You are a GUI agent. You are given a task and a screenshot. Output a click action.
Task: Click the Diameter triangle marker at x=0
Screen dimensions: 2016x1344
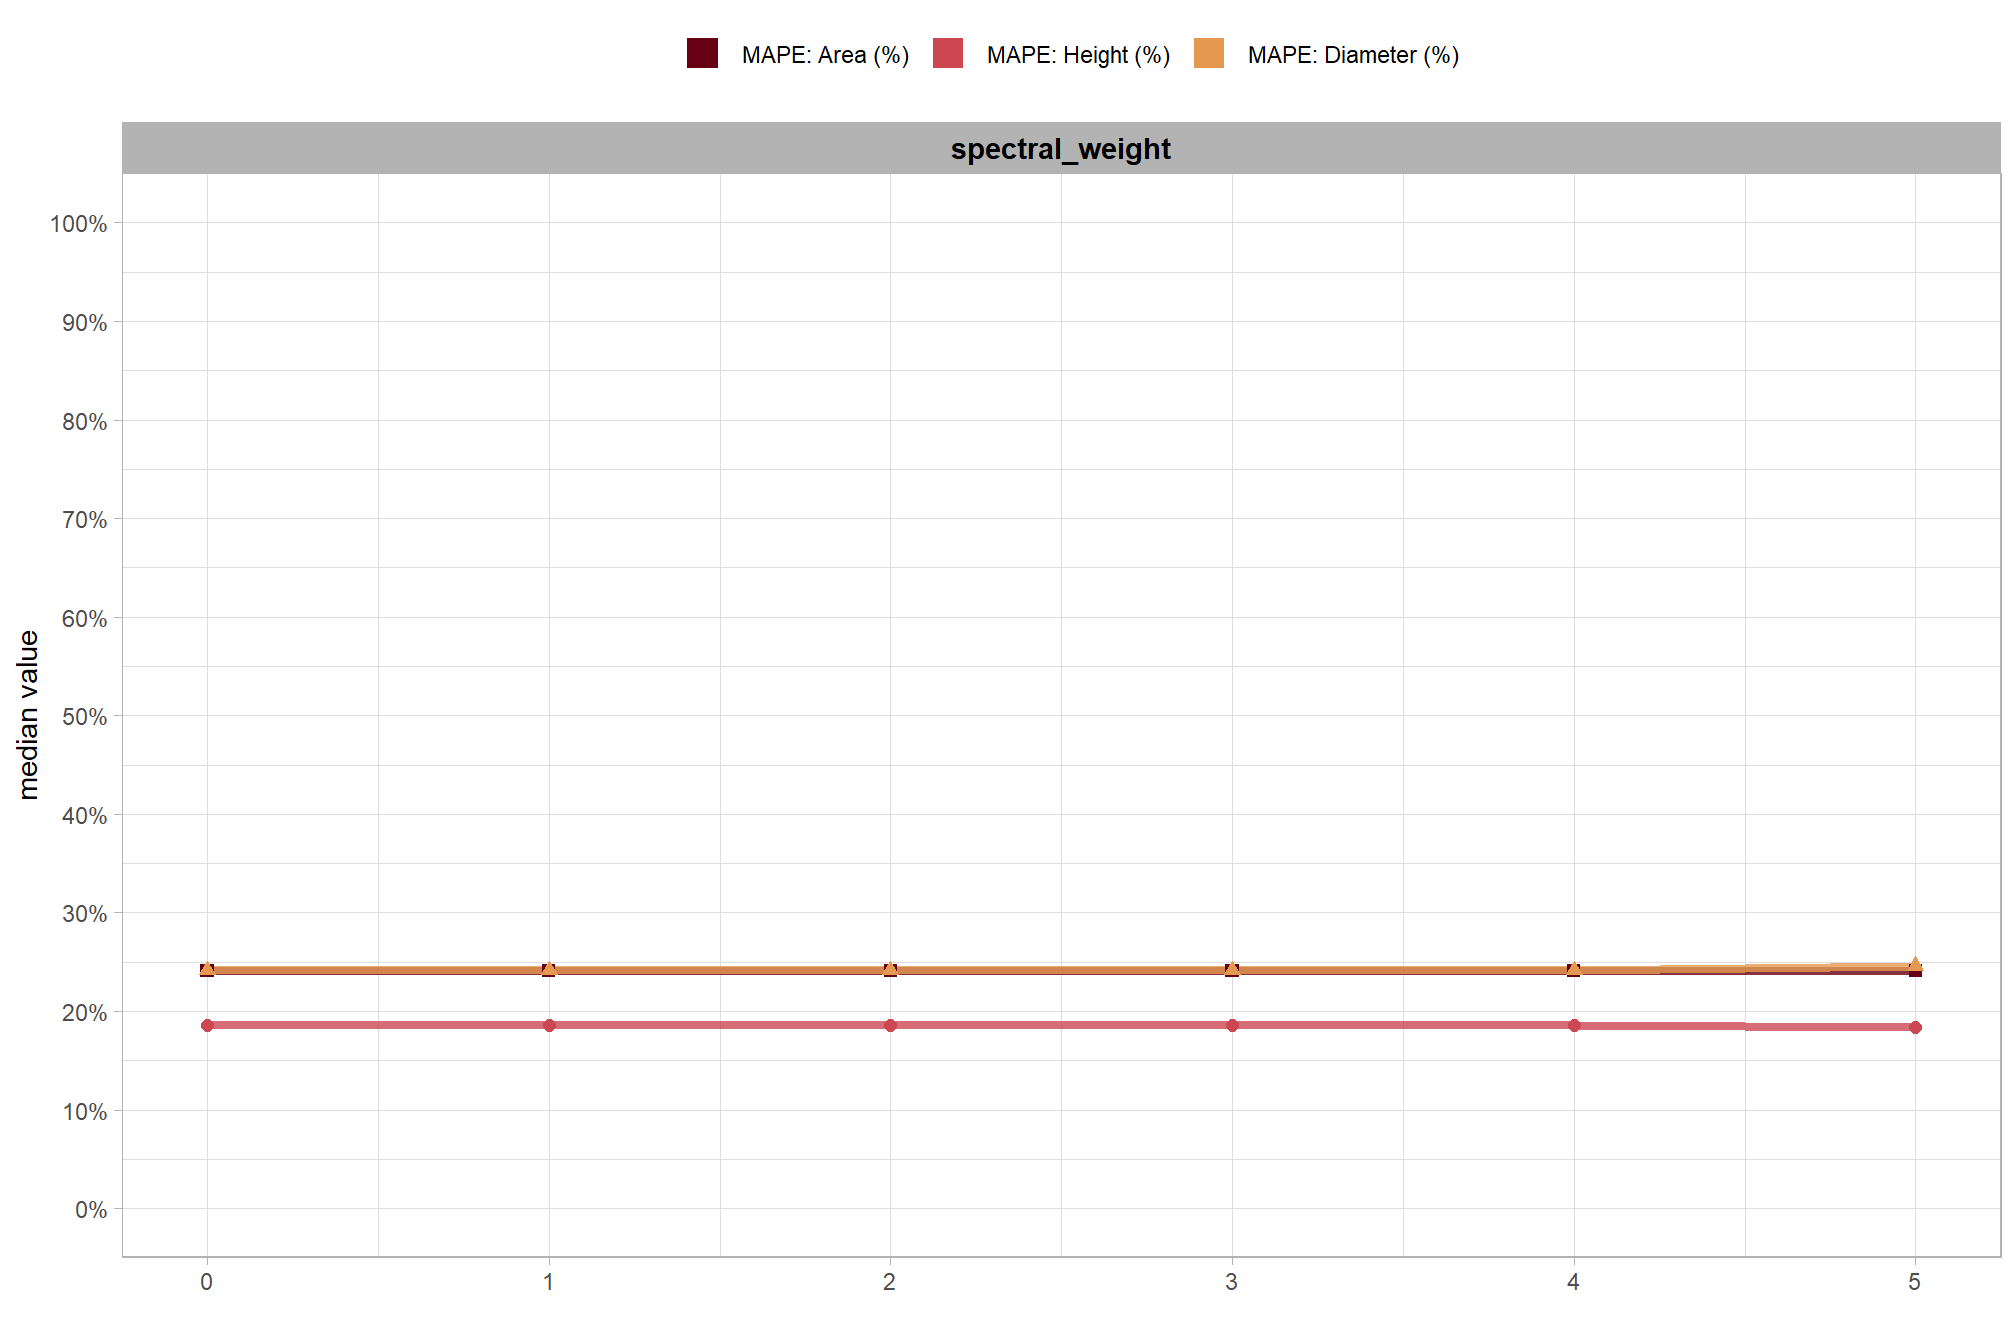(207, 969)
